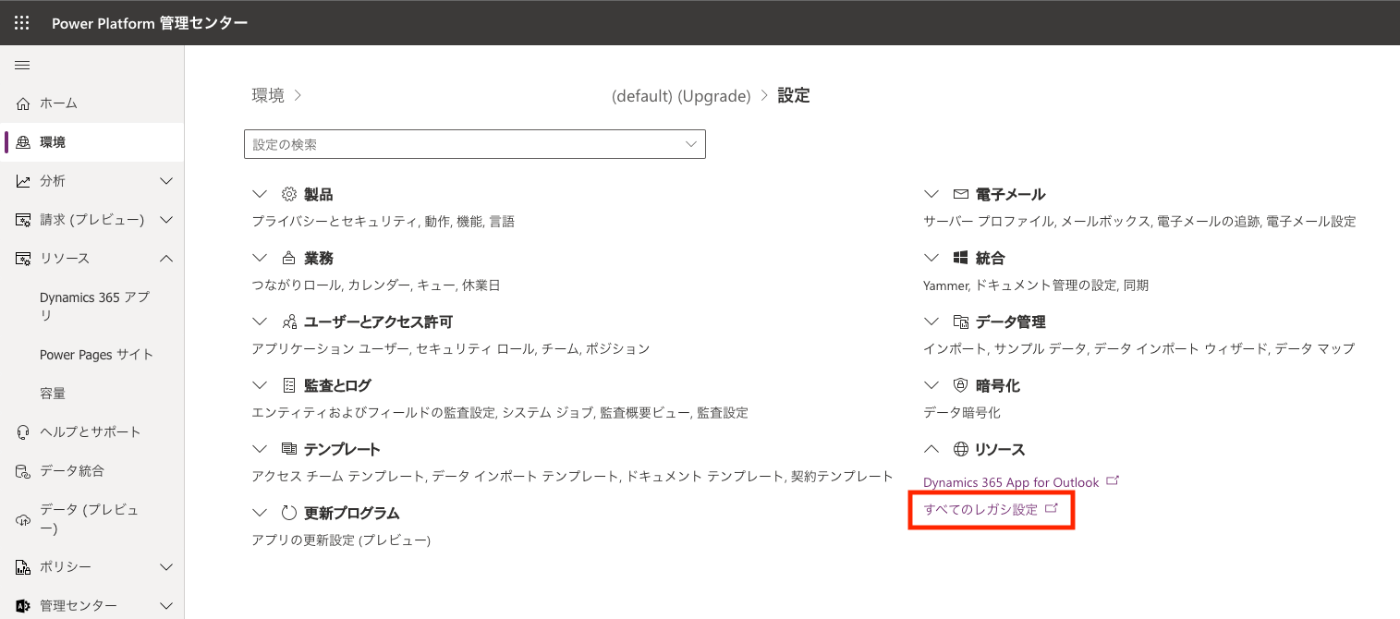This screenshot has width=1400, height=619.
Task: Click the refresh icon beside 更新プログラム
Action: [x=289, y=513]
